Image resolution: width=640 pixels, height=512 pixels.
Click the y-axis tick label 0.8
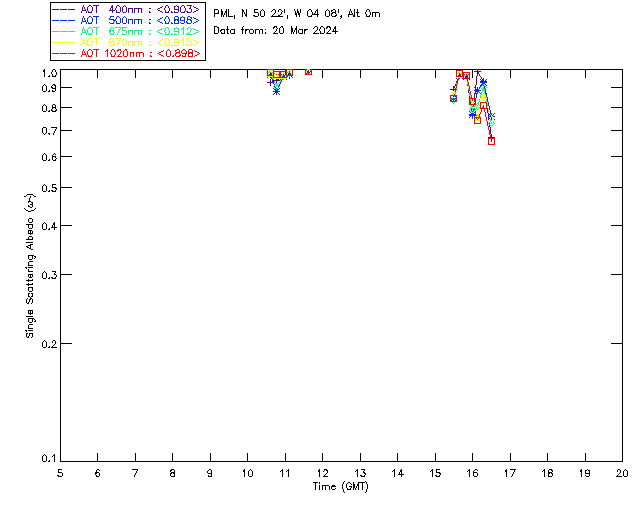(x=49, y=108)
